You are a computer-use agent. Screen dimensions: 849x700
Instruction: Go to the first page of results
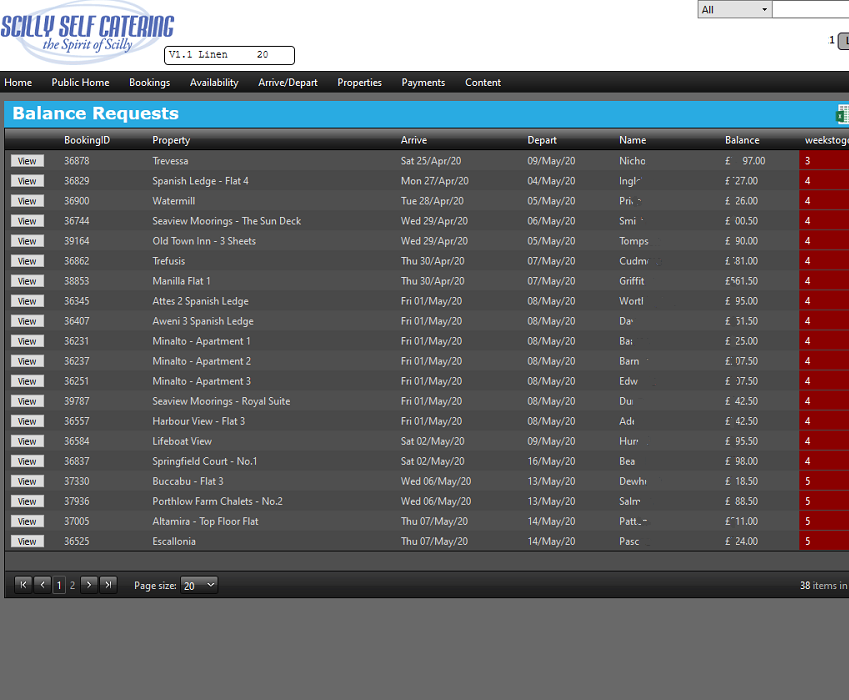coord(23,585)
